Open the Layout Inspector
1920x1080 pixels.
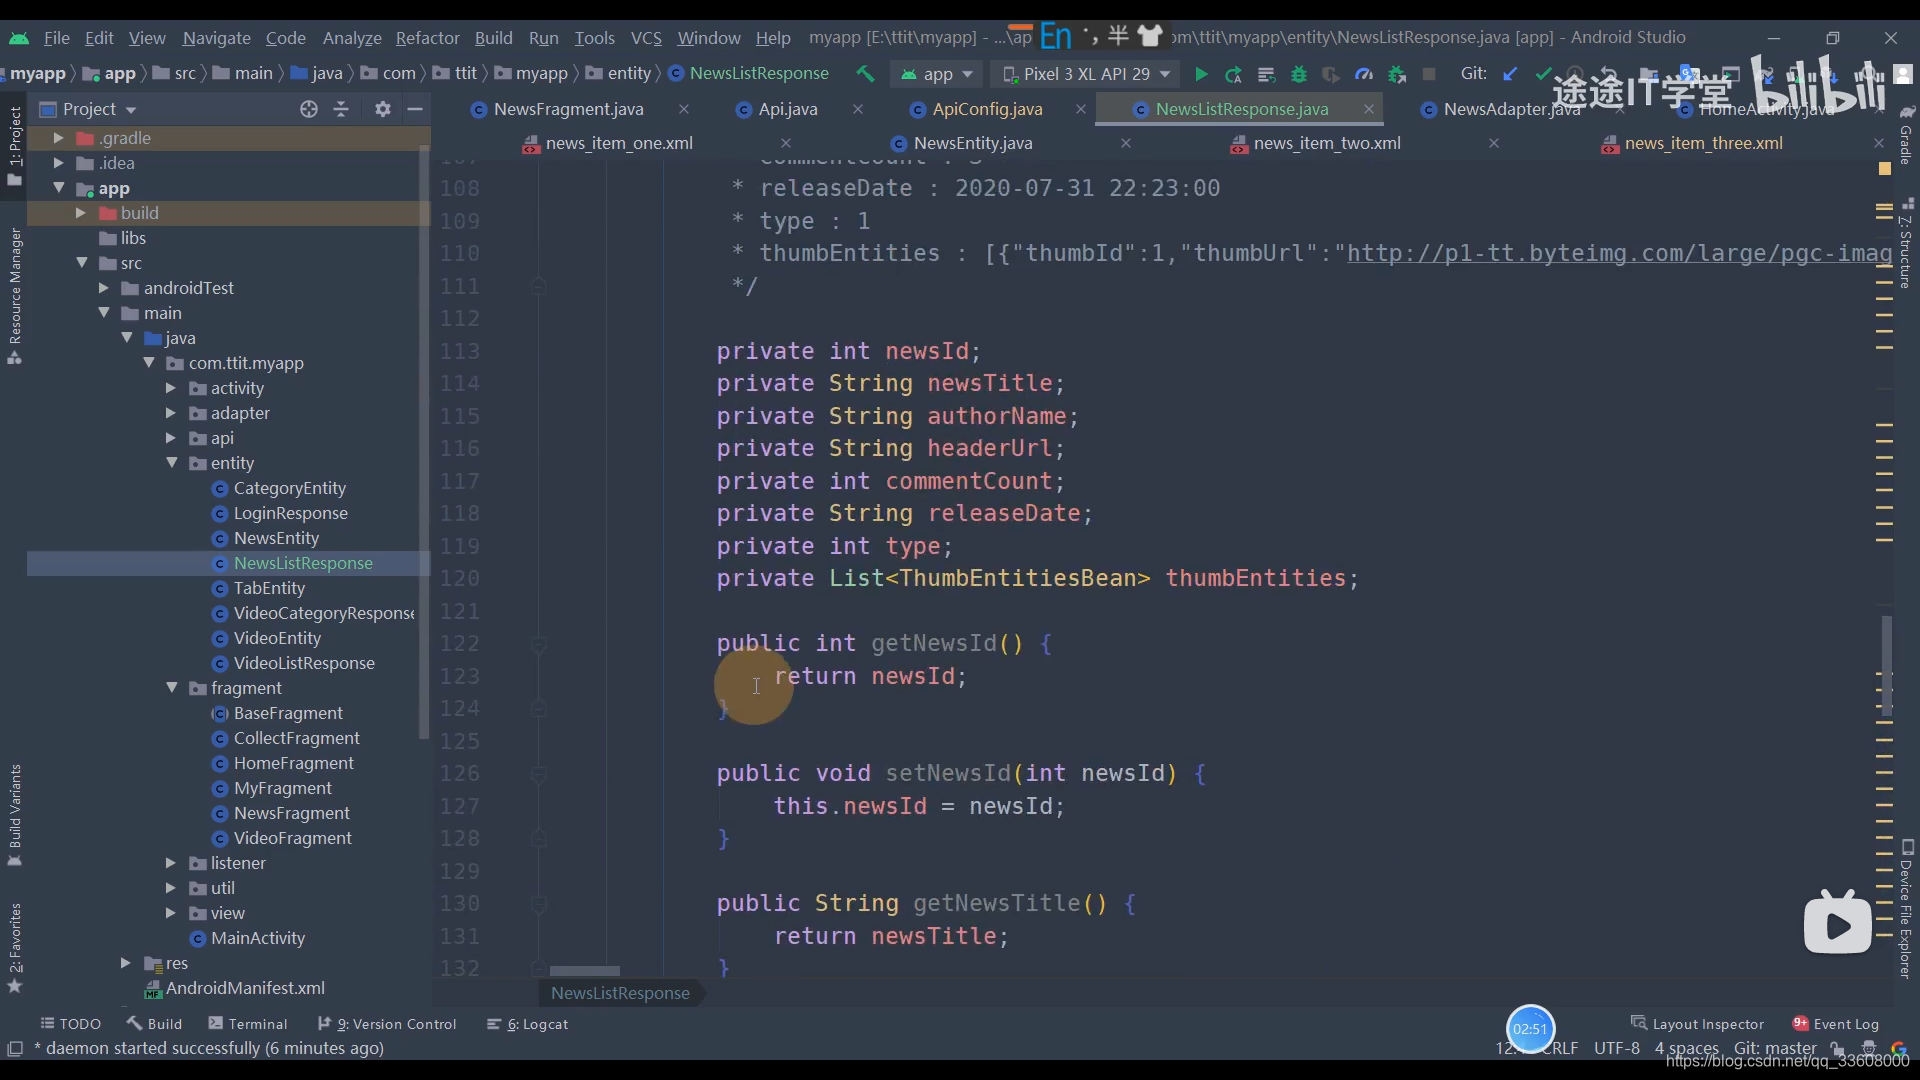pos(1698,1024)
